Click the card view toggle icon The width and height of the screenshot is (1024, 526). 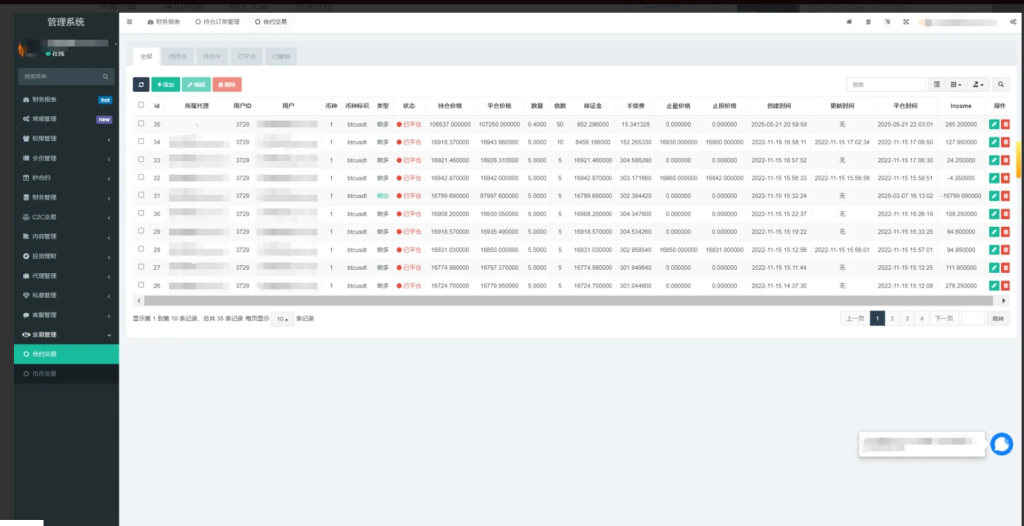[x=937, y=84]
